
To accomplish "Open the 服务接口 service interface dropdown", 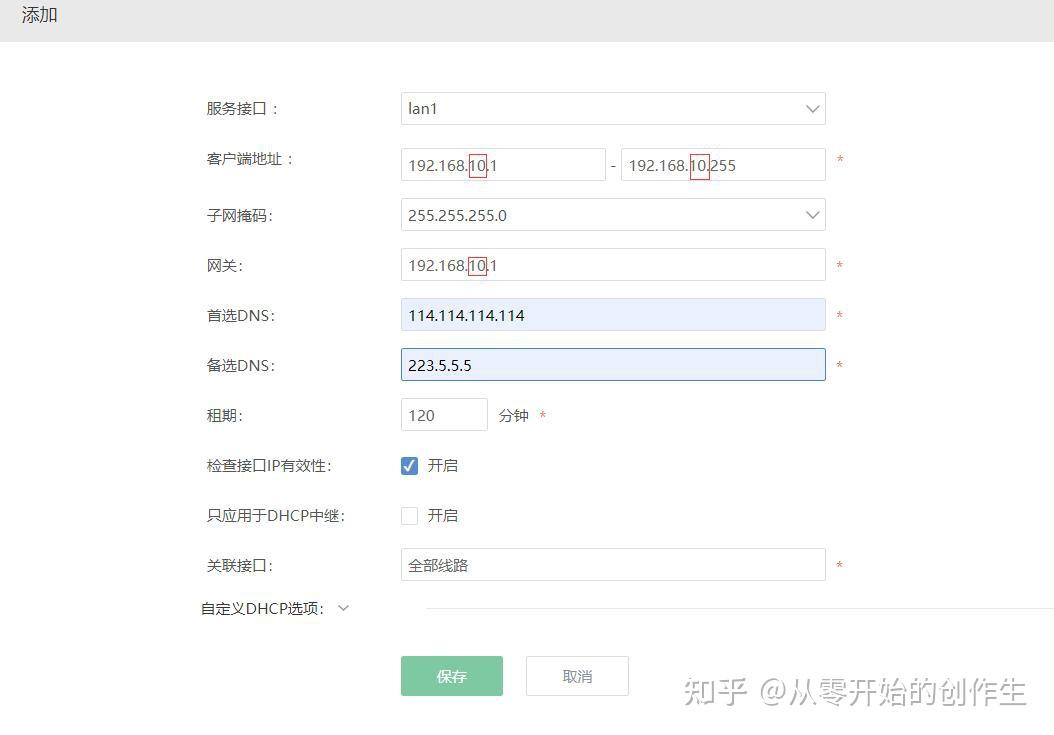I will pos(612,108).
